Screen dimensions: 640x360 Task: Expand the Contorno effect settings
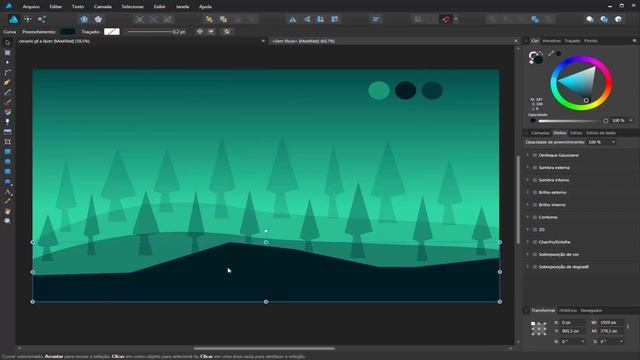click(528, 217)
